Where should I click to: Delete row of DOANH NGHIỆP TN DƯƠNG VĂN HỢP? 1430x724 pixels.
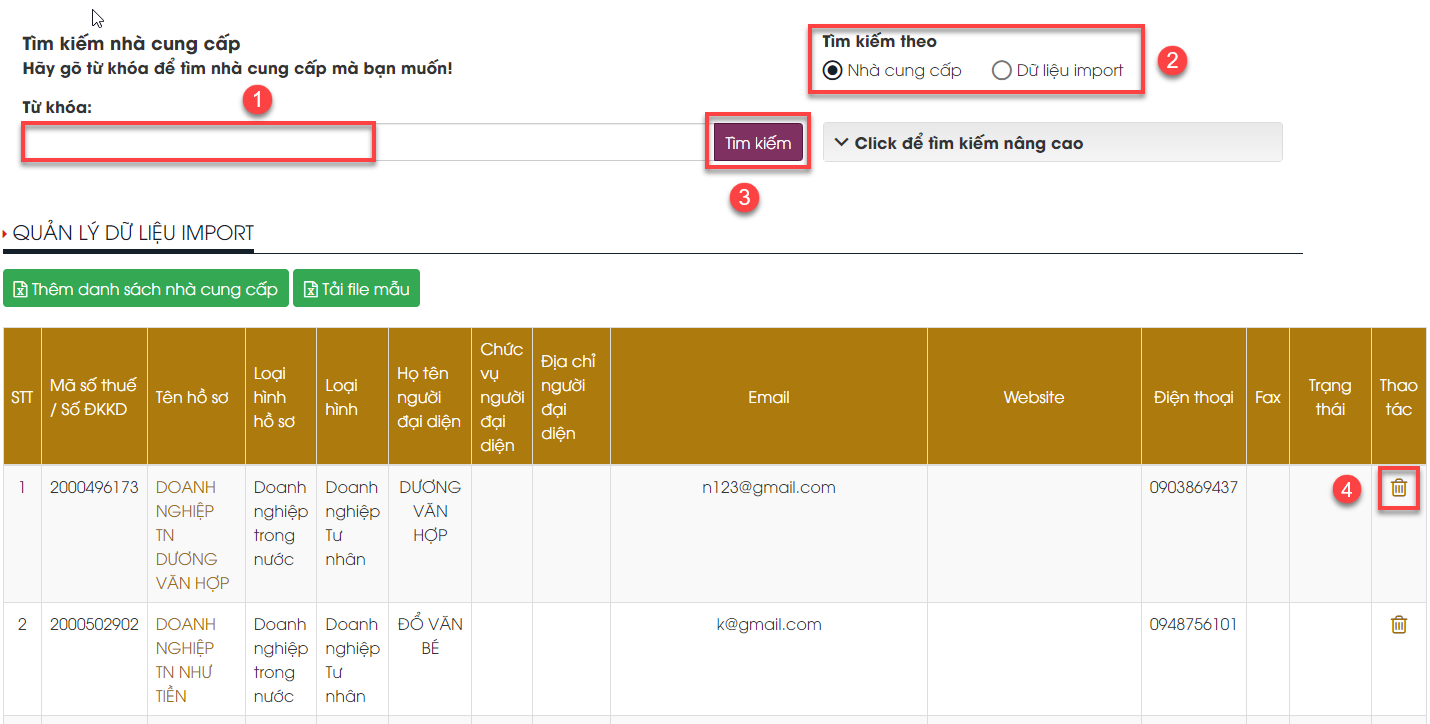coord(1399,488)
